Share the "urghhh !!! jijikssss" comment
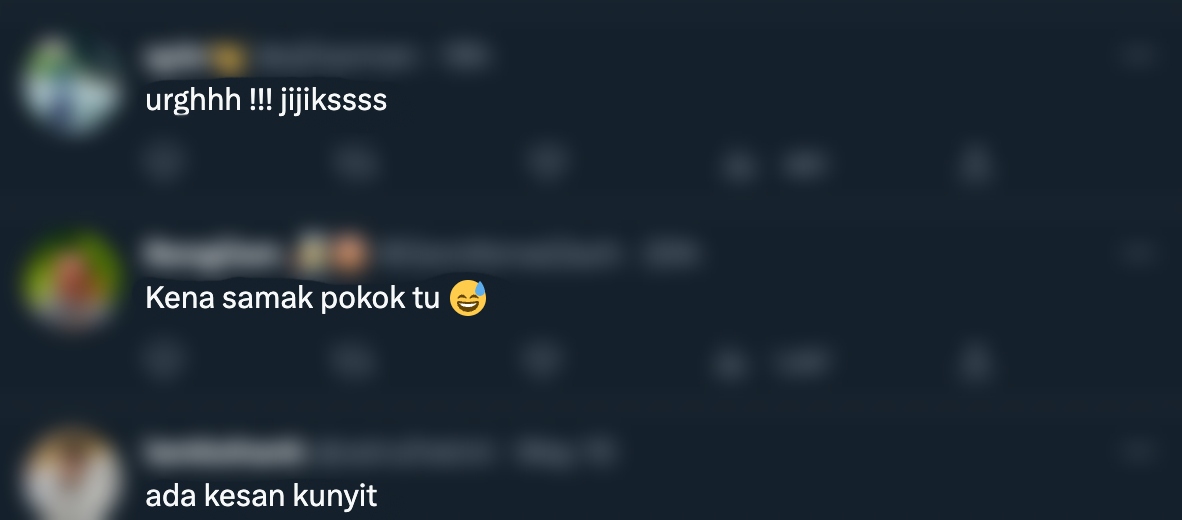This screenshot has height=520, width=1182. [975, 162]
